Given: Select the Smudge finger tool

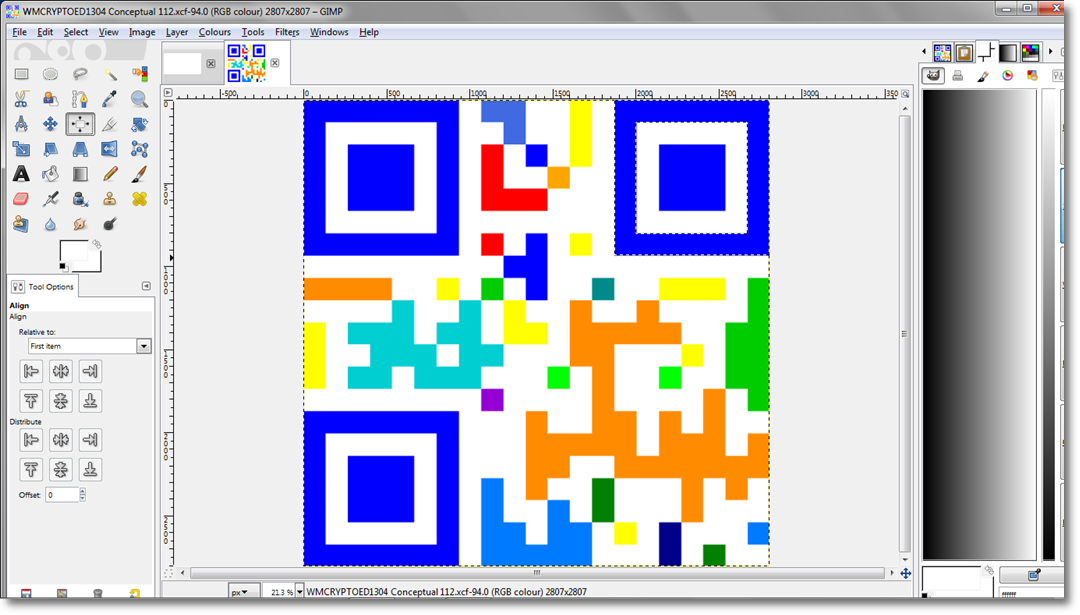Looking at the screenshot, I should (80, 224).
